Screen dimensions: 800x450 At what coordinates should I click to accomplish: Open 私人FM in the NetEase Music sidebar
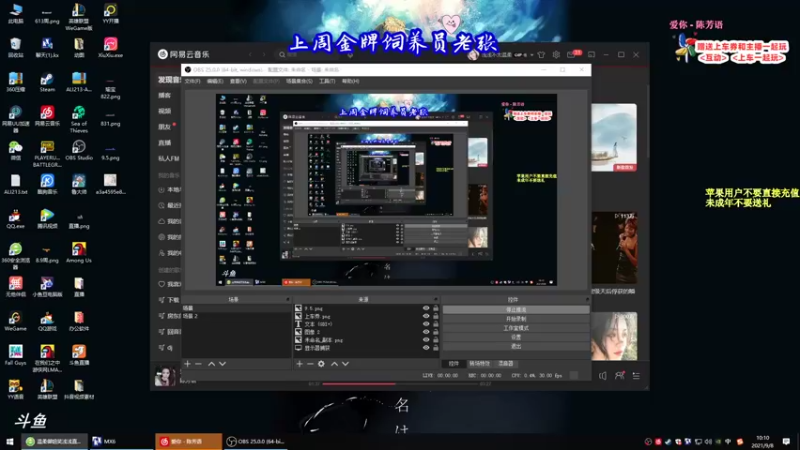tap(169, 159)
